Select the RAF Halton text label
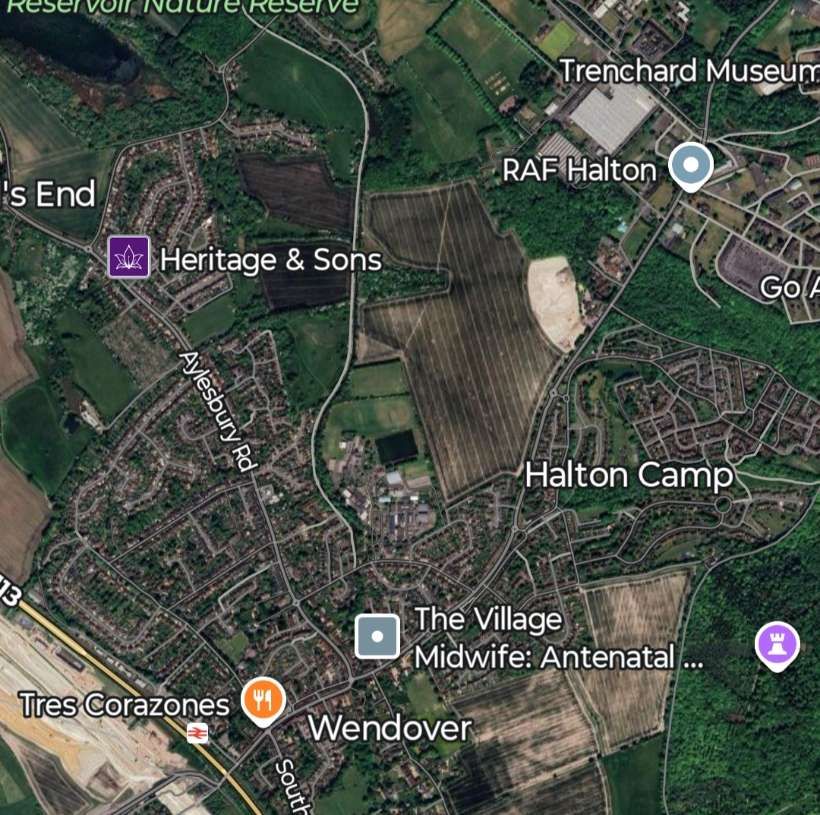Screen dimensions: 820x815 [x=579, y=171]
